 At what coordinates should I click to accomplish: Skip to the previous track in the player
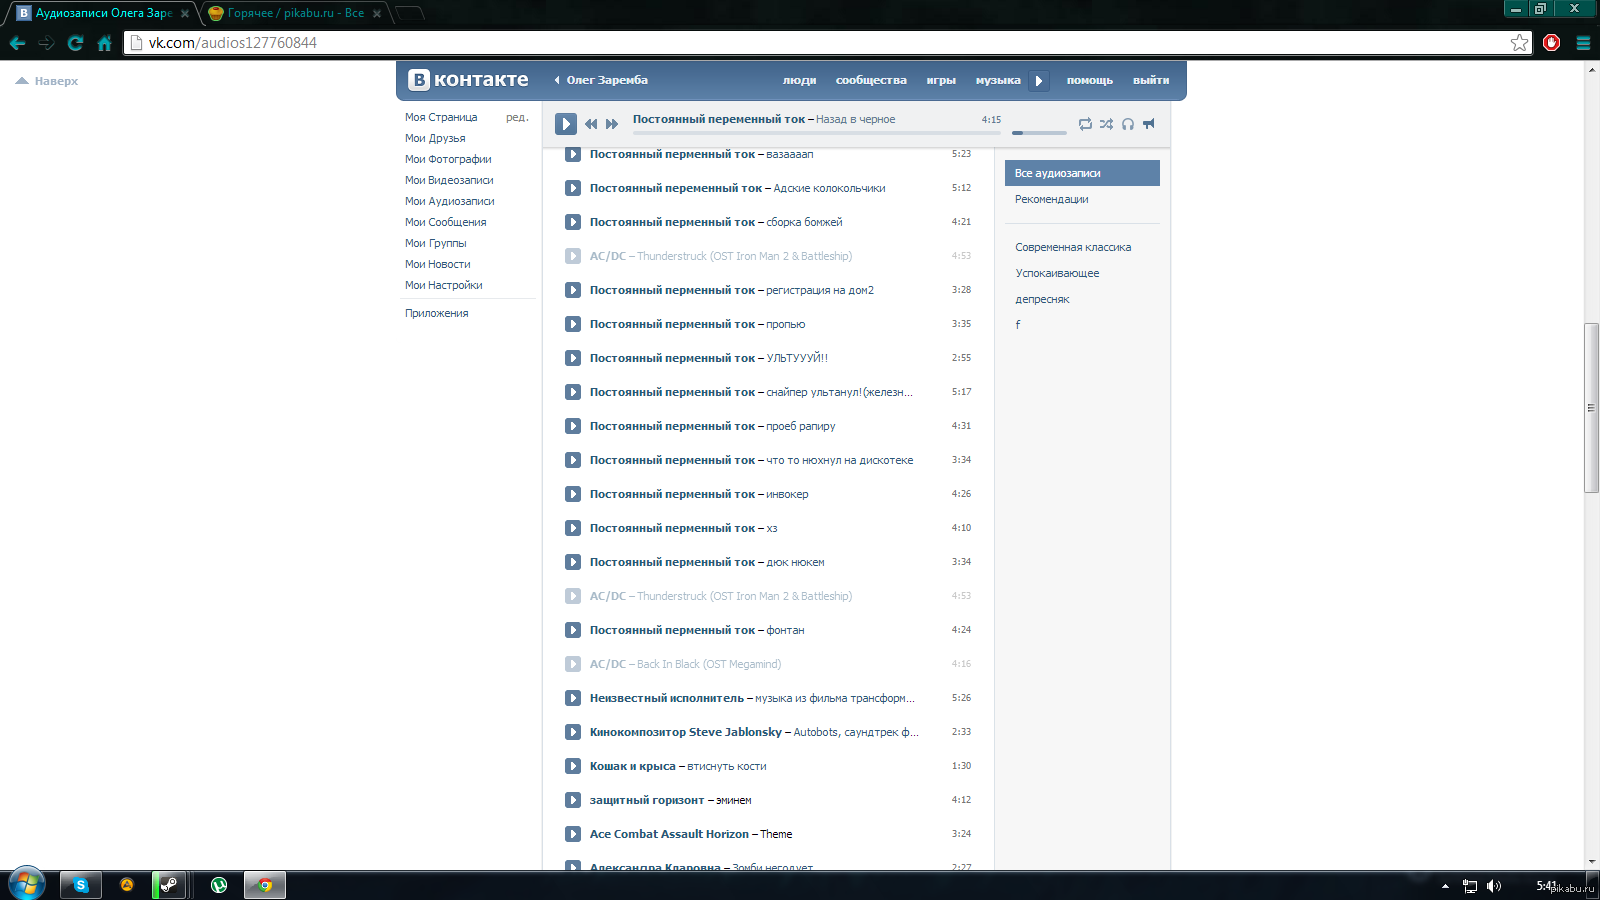coord(591,124)
